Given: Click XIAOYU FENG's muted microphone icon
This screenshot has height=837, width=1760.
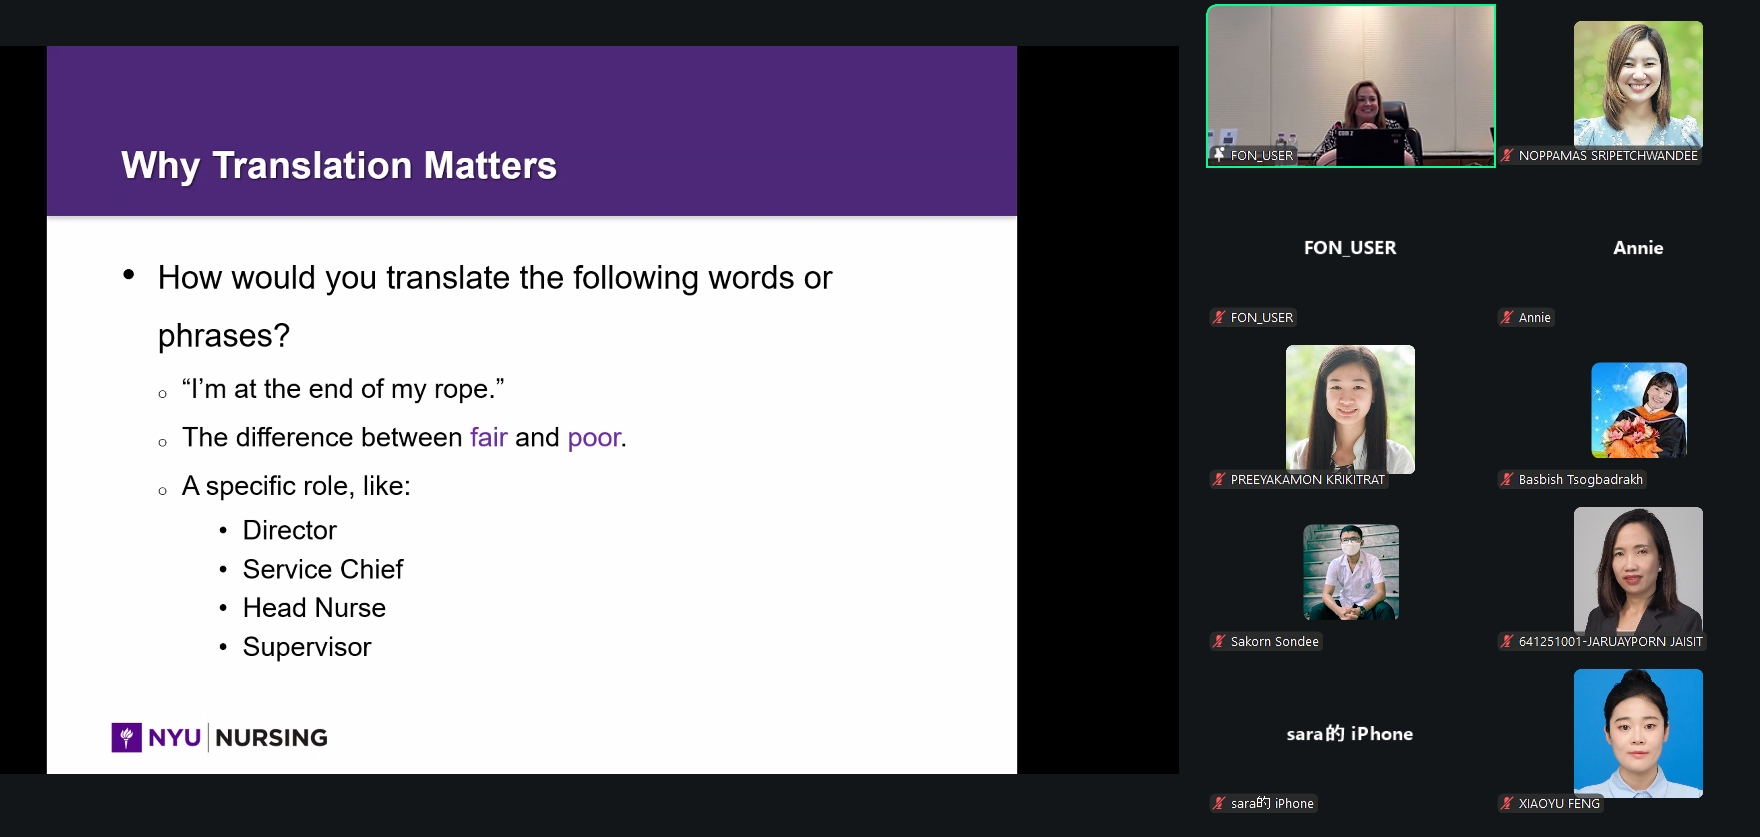Looking at the screenshot, I should [x=1507, y=803].
